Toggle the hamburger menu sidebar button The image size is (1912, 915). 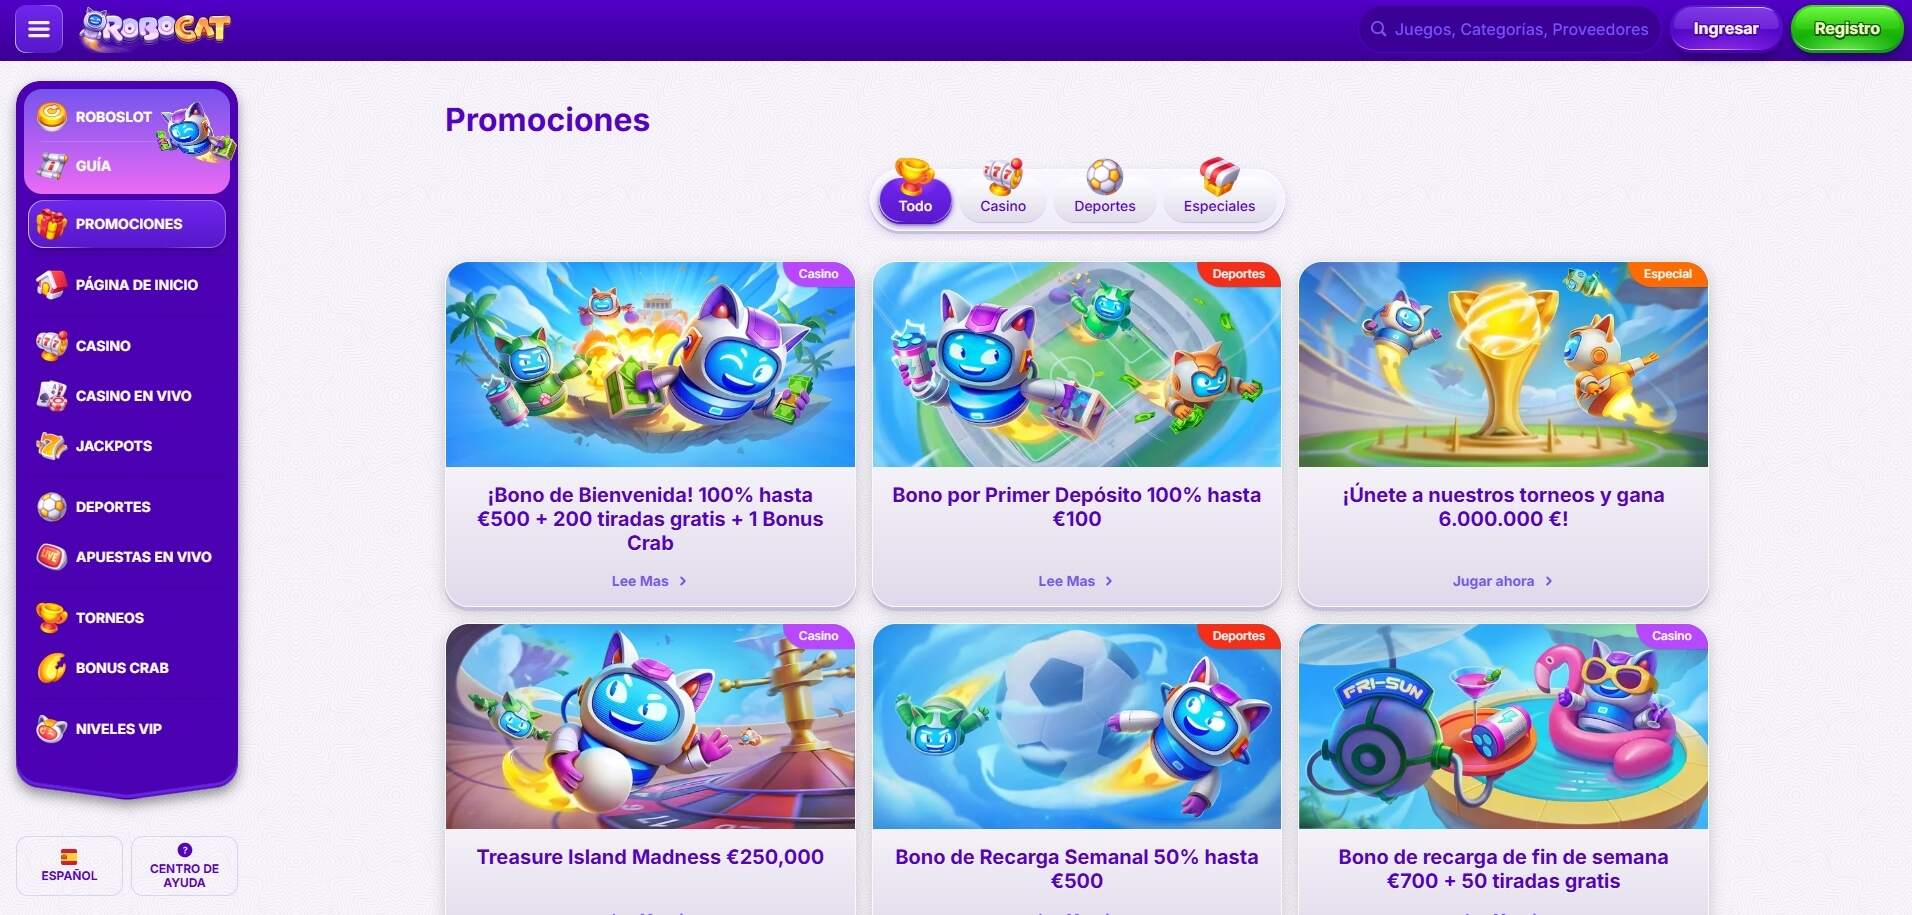(x=39, y=29)
